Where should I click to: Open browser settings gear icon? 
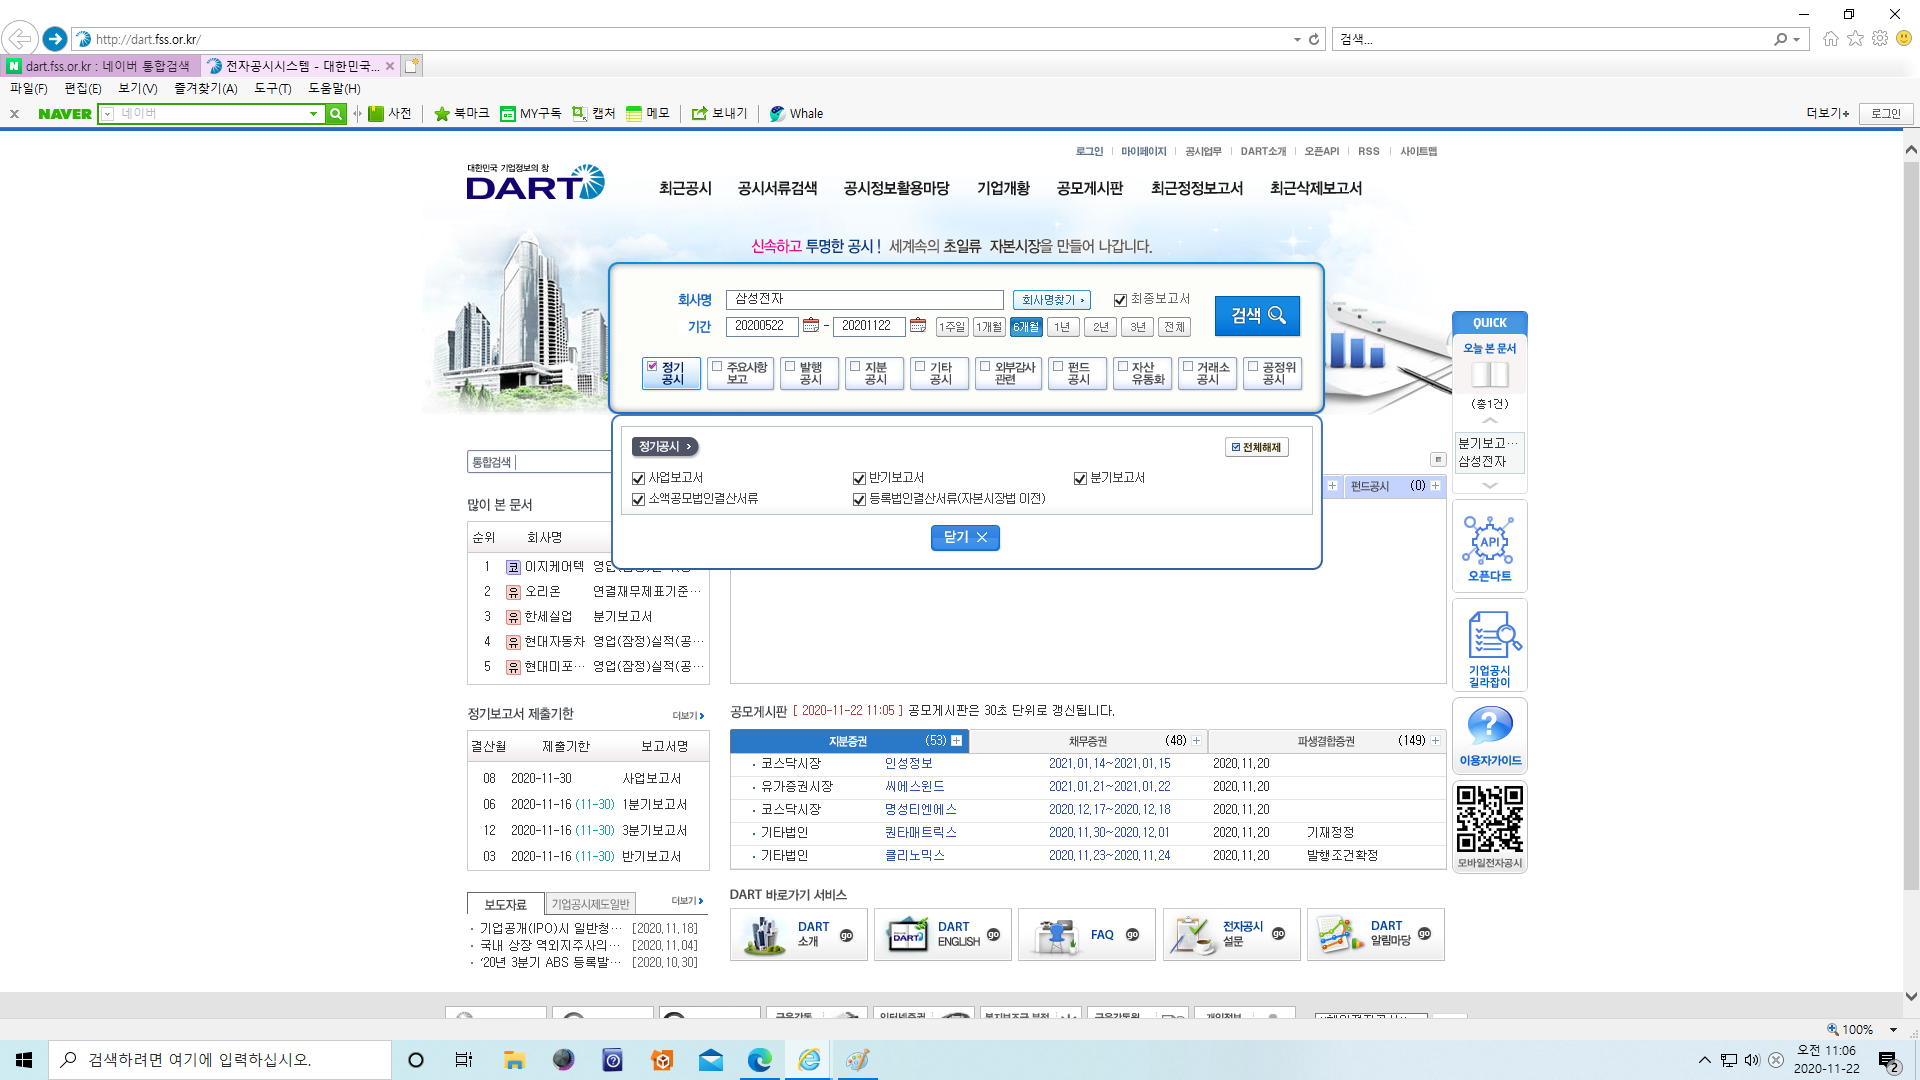coord(1880,38)
